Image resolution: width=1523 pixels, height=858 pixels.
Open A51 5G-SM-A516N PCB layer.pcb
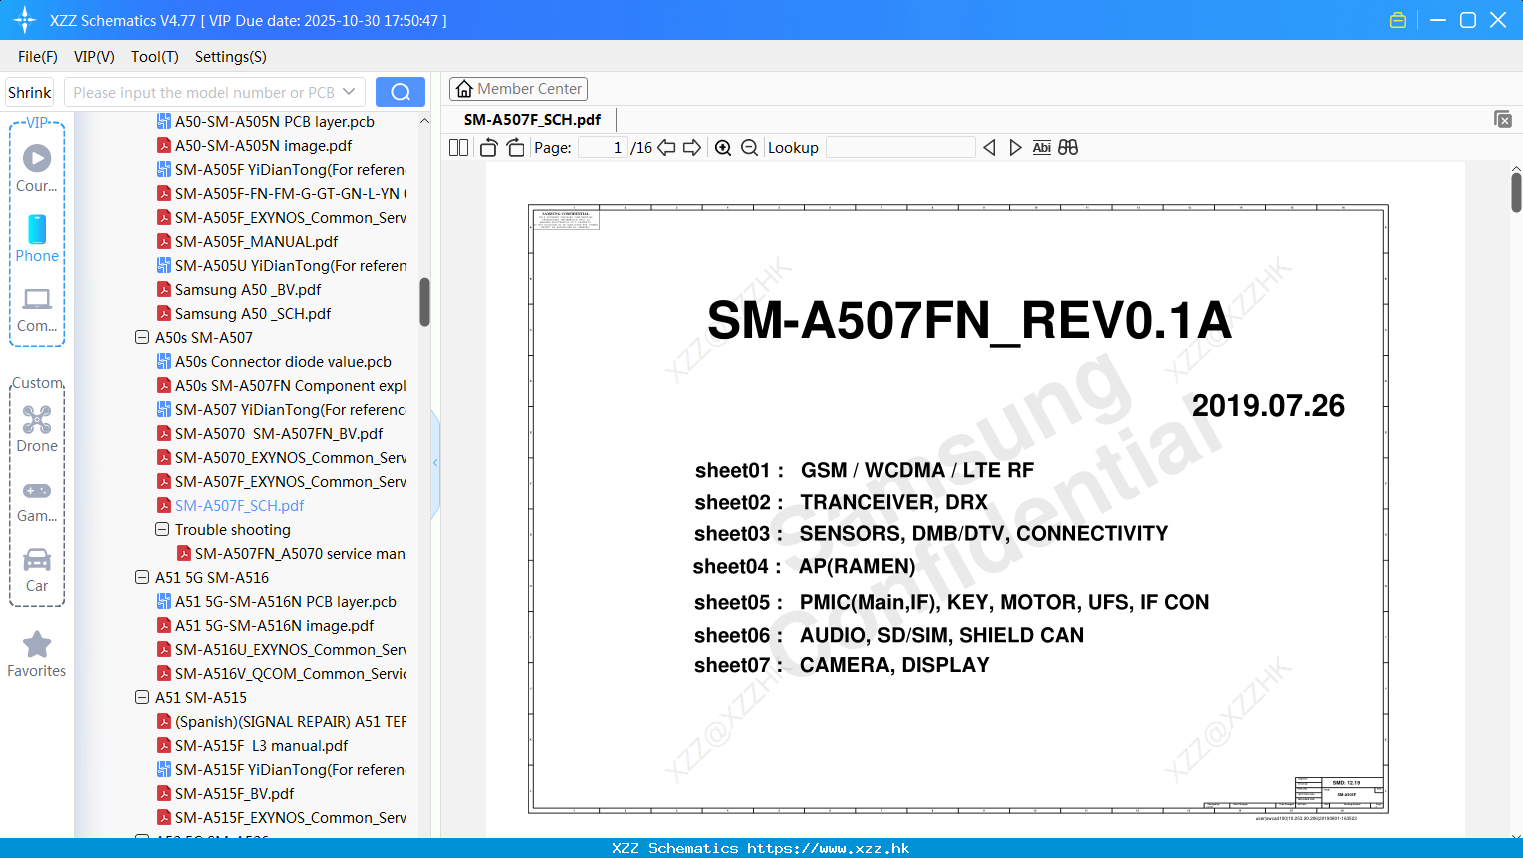(x=277, y=602)
